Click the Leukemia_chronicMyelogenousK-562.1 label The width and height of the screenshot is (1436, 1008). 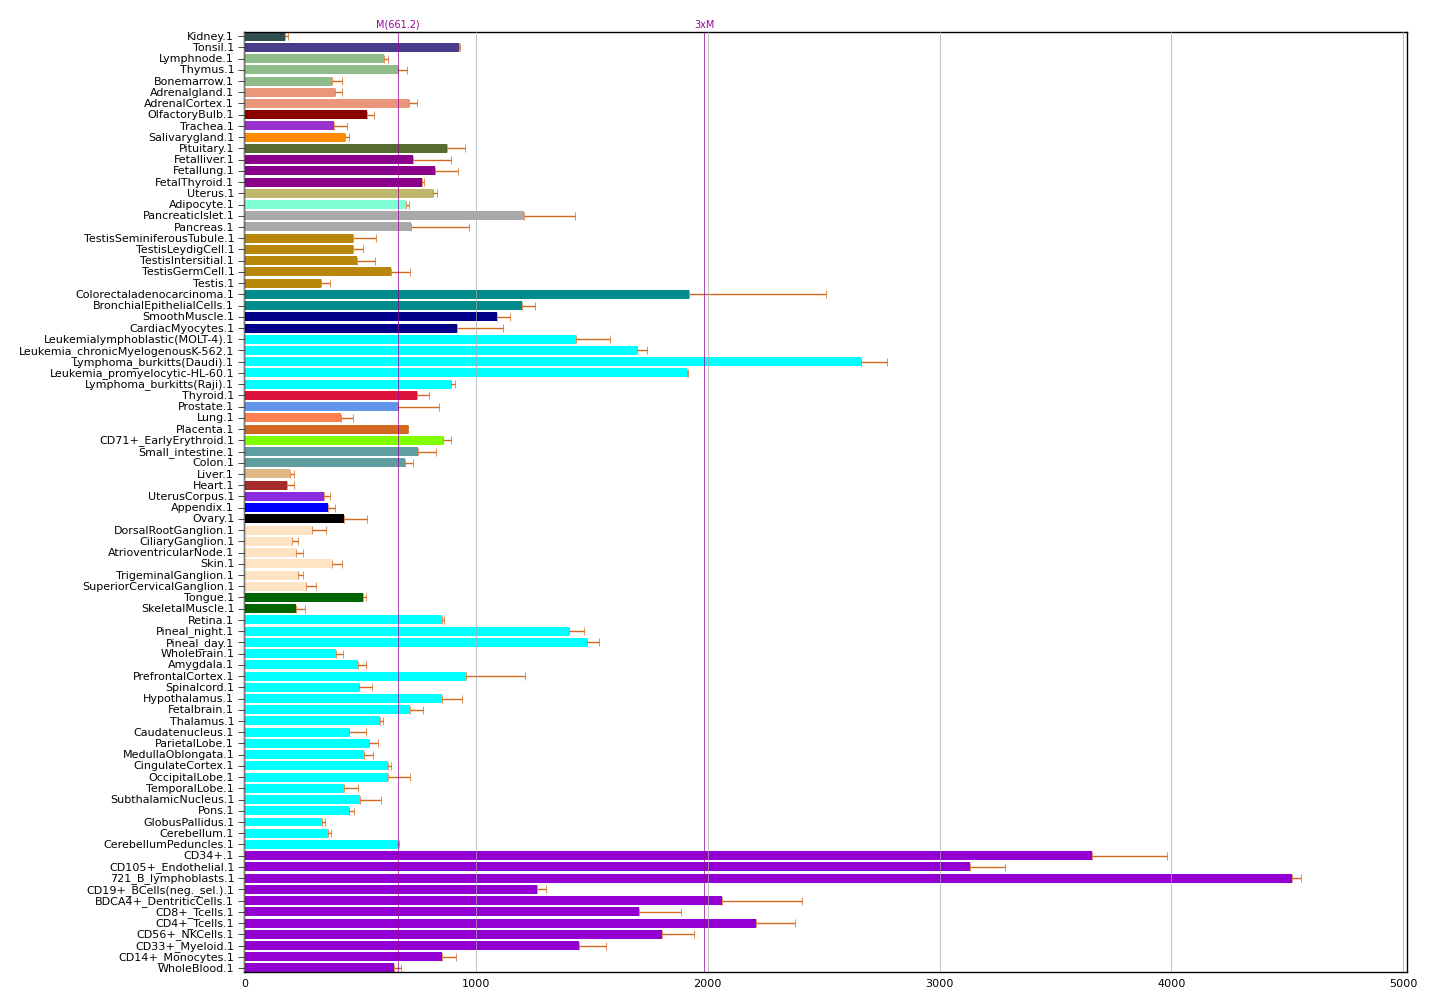tap(126, 350)
